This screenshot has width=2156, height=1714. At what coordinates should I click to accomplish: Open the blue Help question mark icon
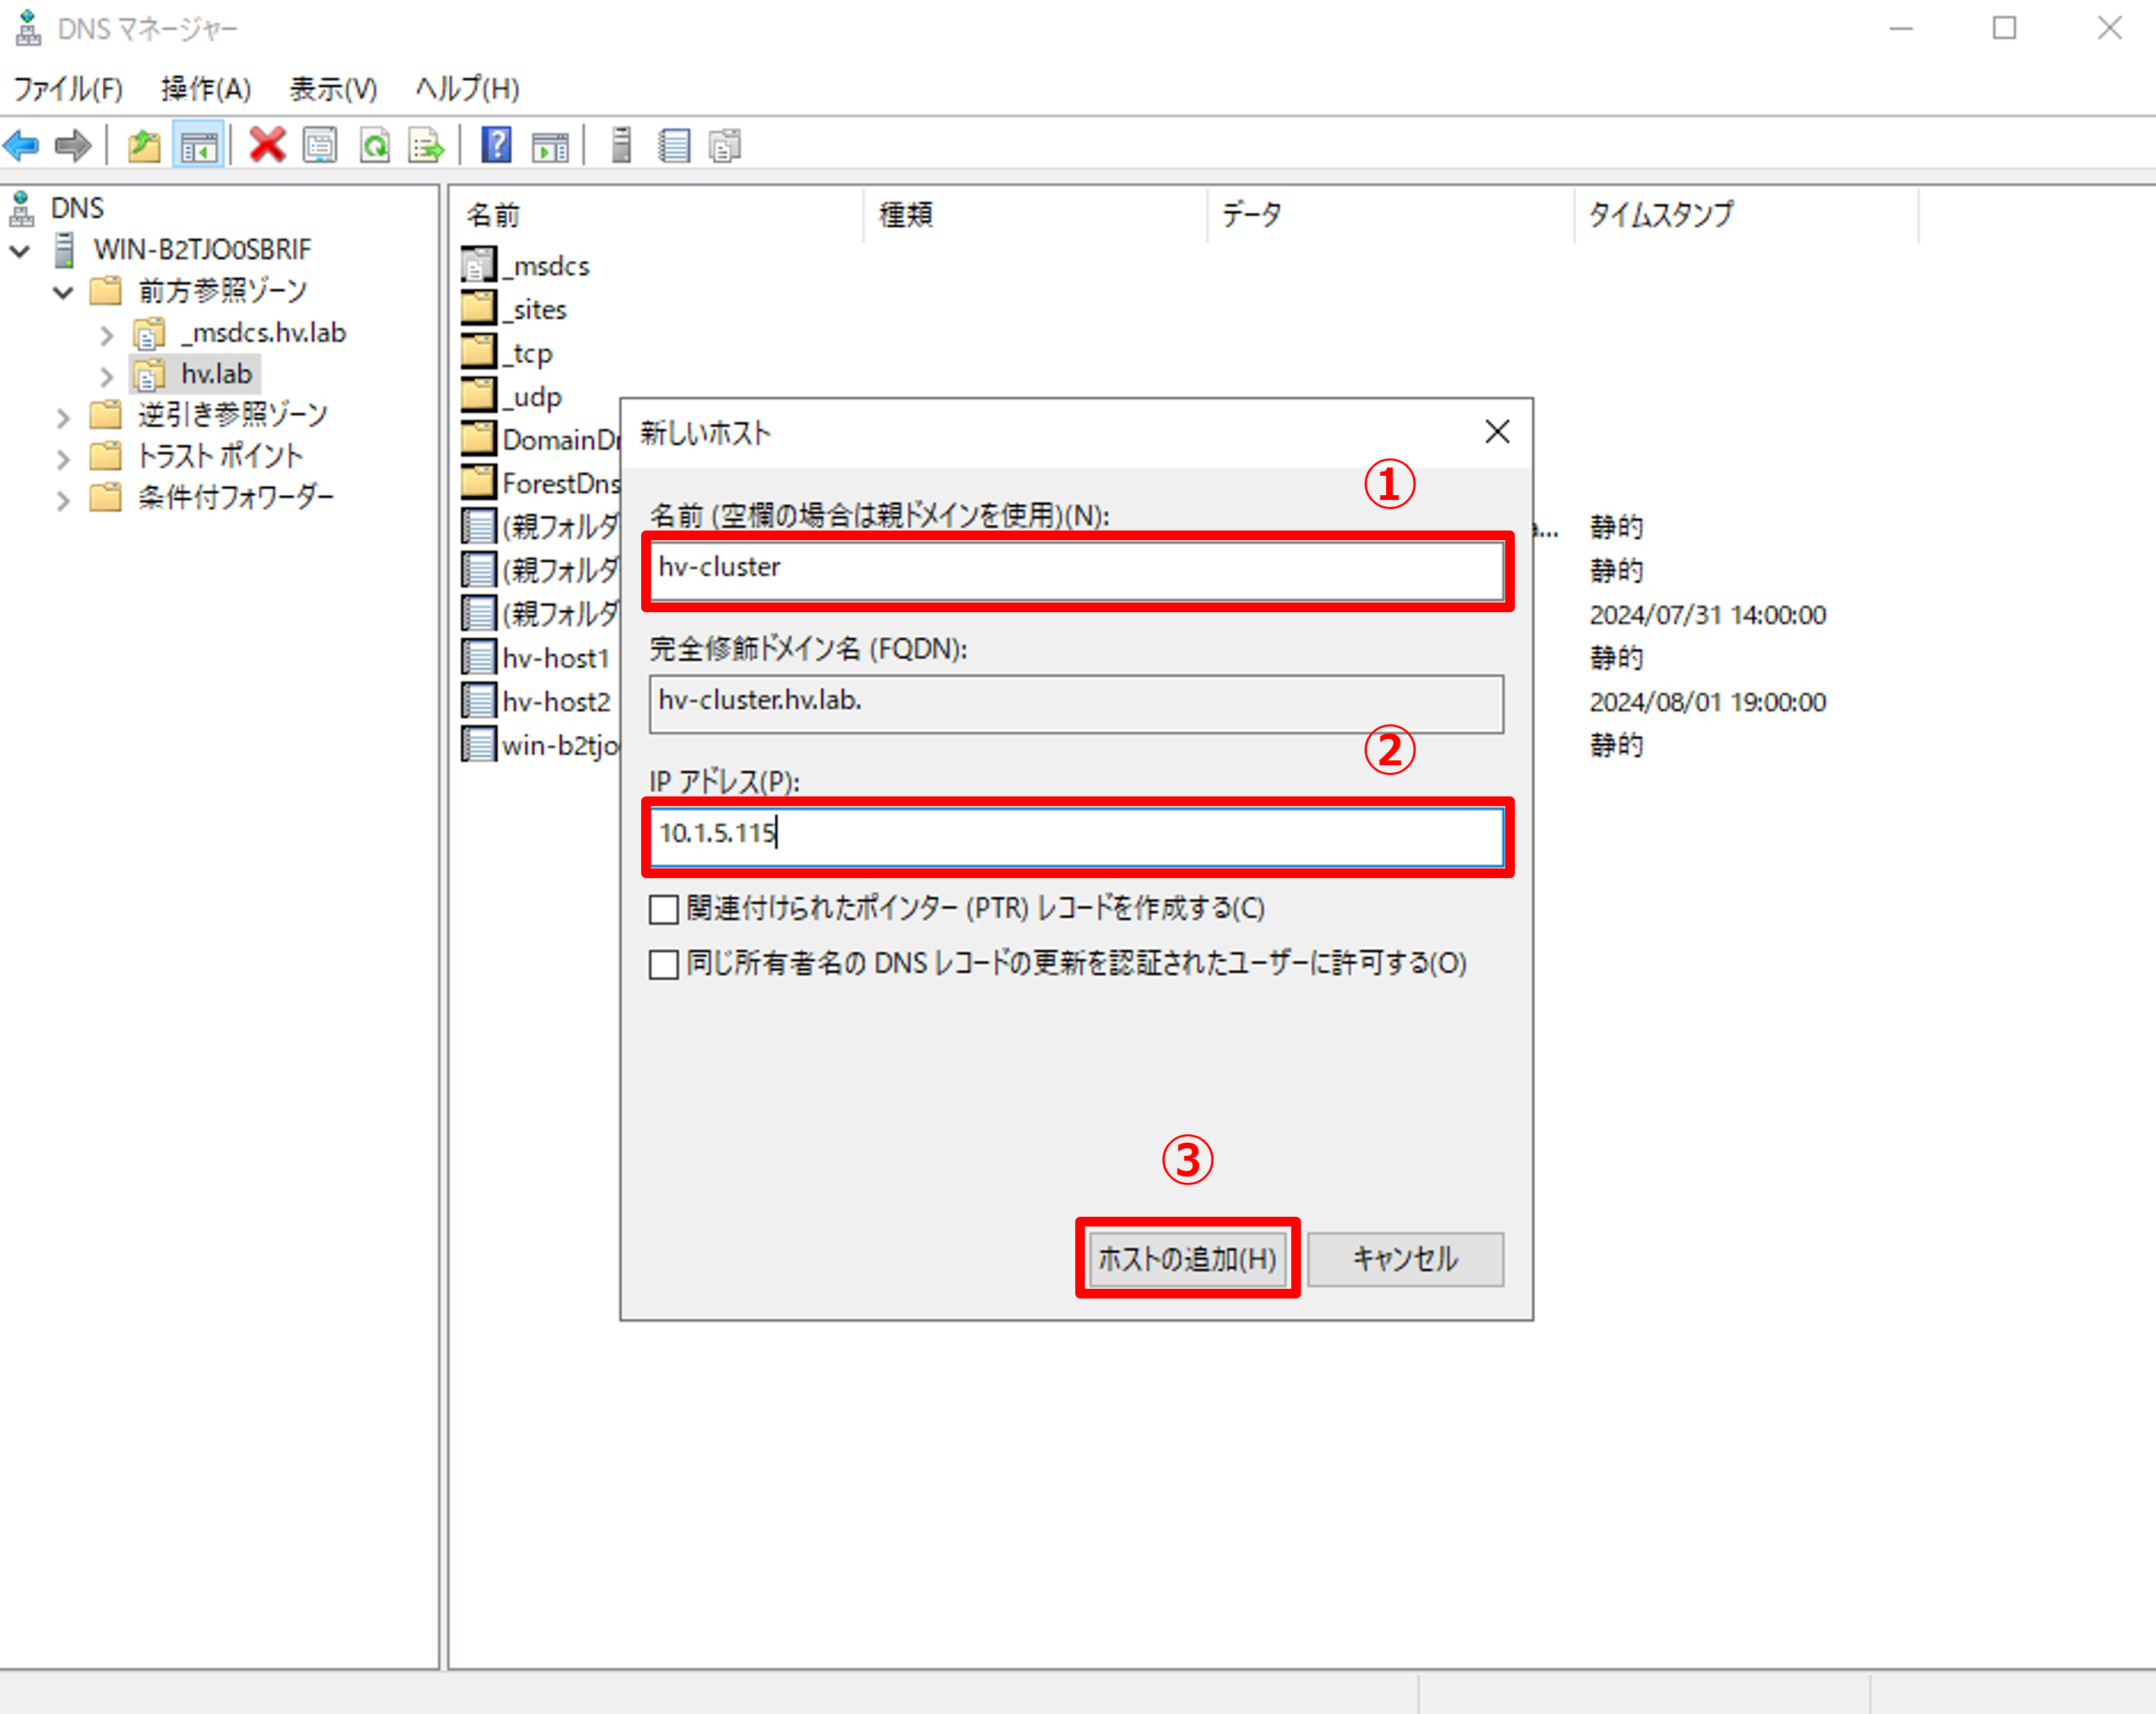point(496,146)
